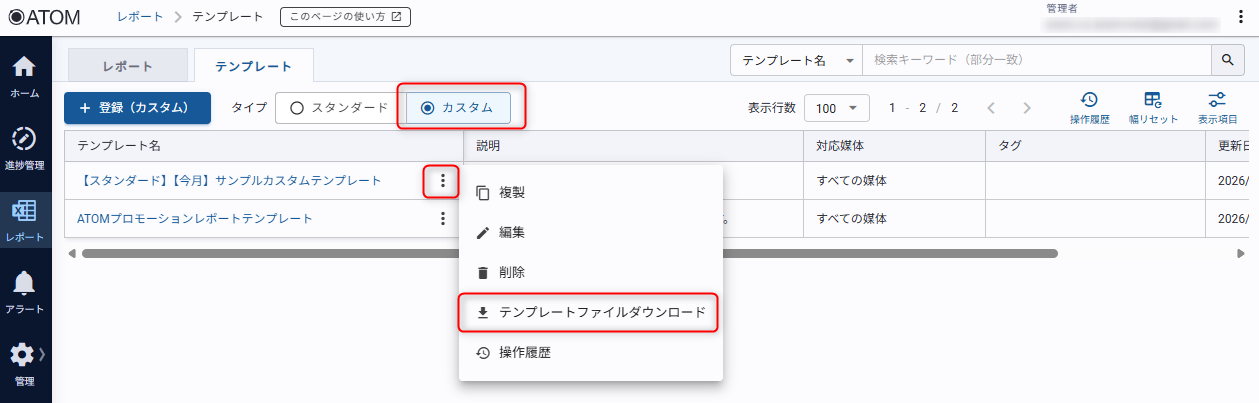1259x403 pixels.
Task: Switch to the レポート tab
Action: coord(128,66)
